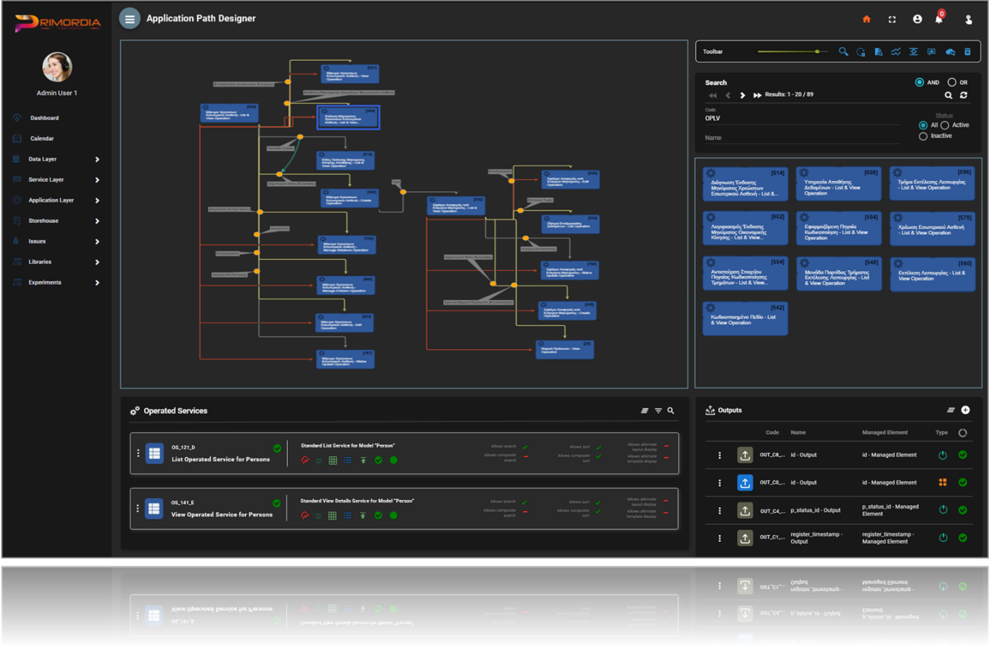
Task: Click the trash delete icon in the Toolbar
Action: (x=966, y=51)
